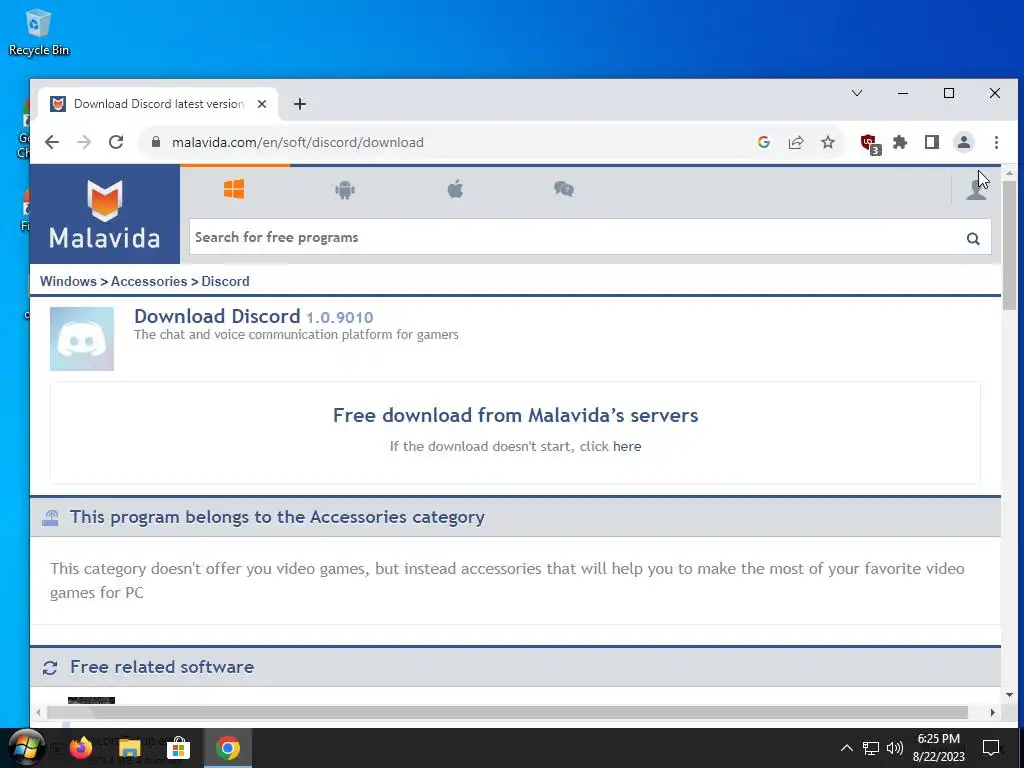Open the Chrome profile avatar
Viewport: 1024px width, 768px height.
[964, 142]
